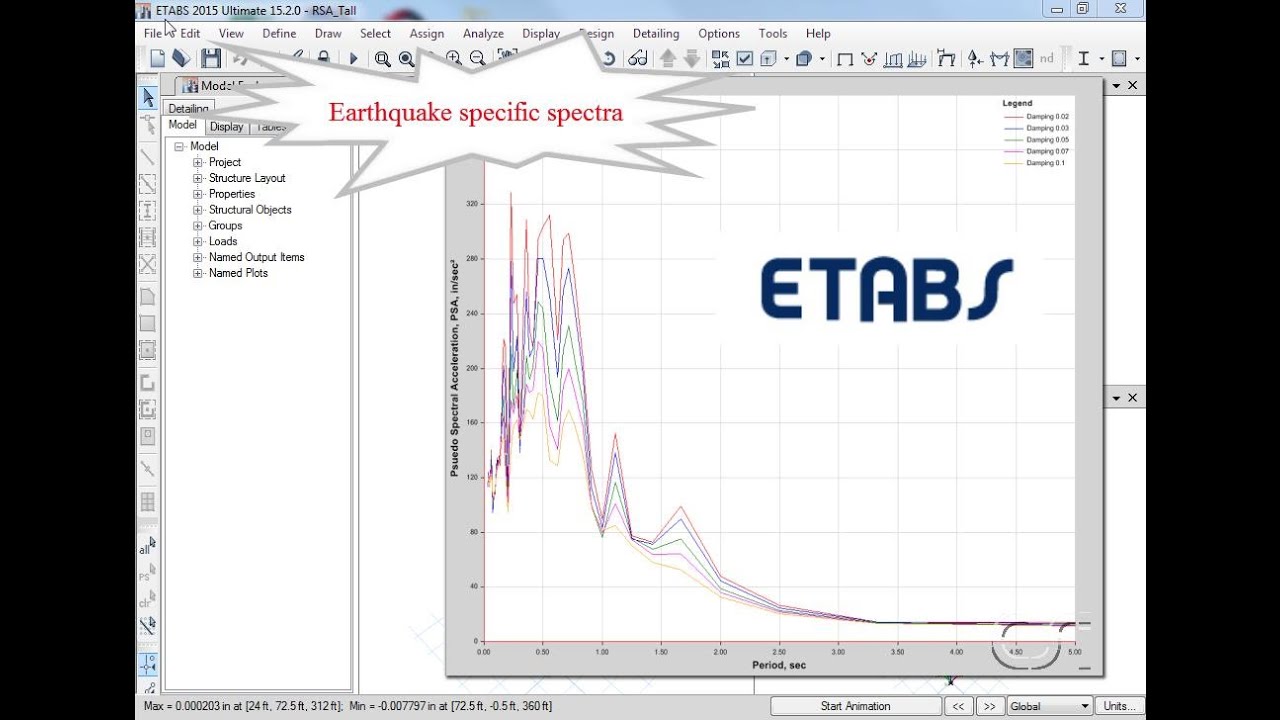
Task: Expand the Structure Layout tree node
Action: pos(198,178)
